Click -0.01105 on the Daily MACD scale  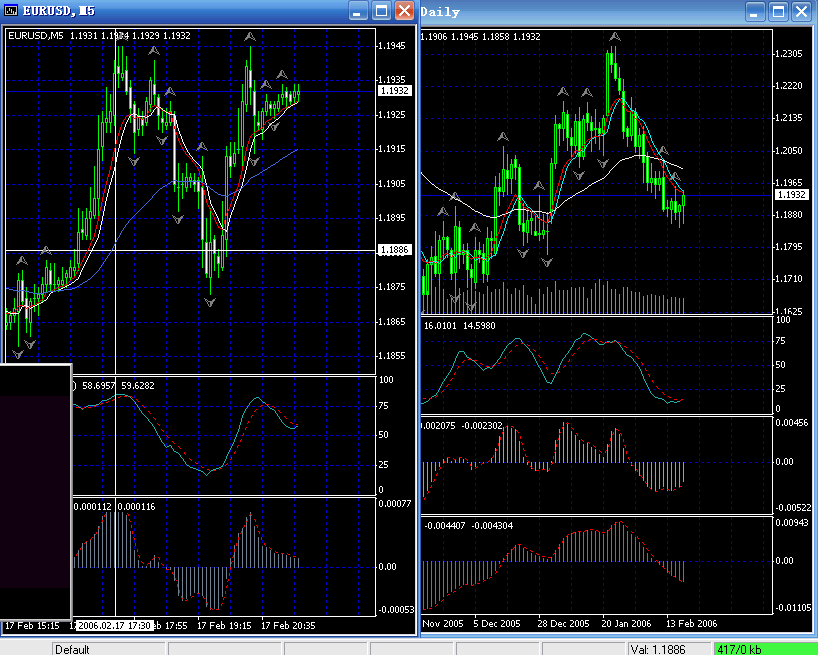(793, 608)
